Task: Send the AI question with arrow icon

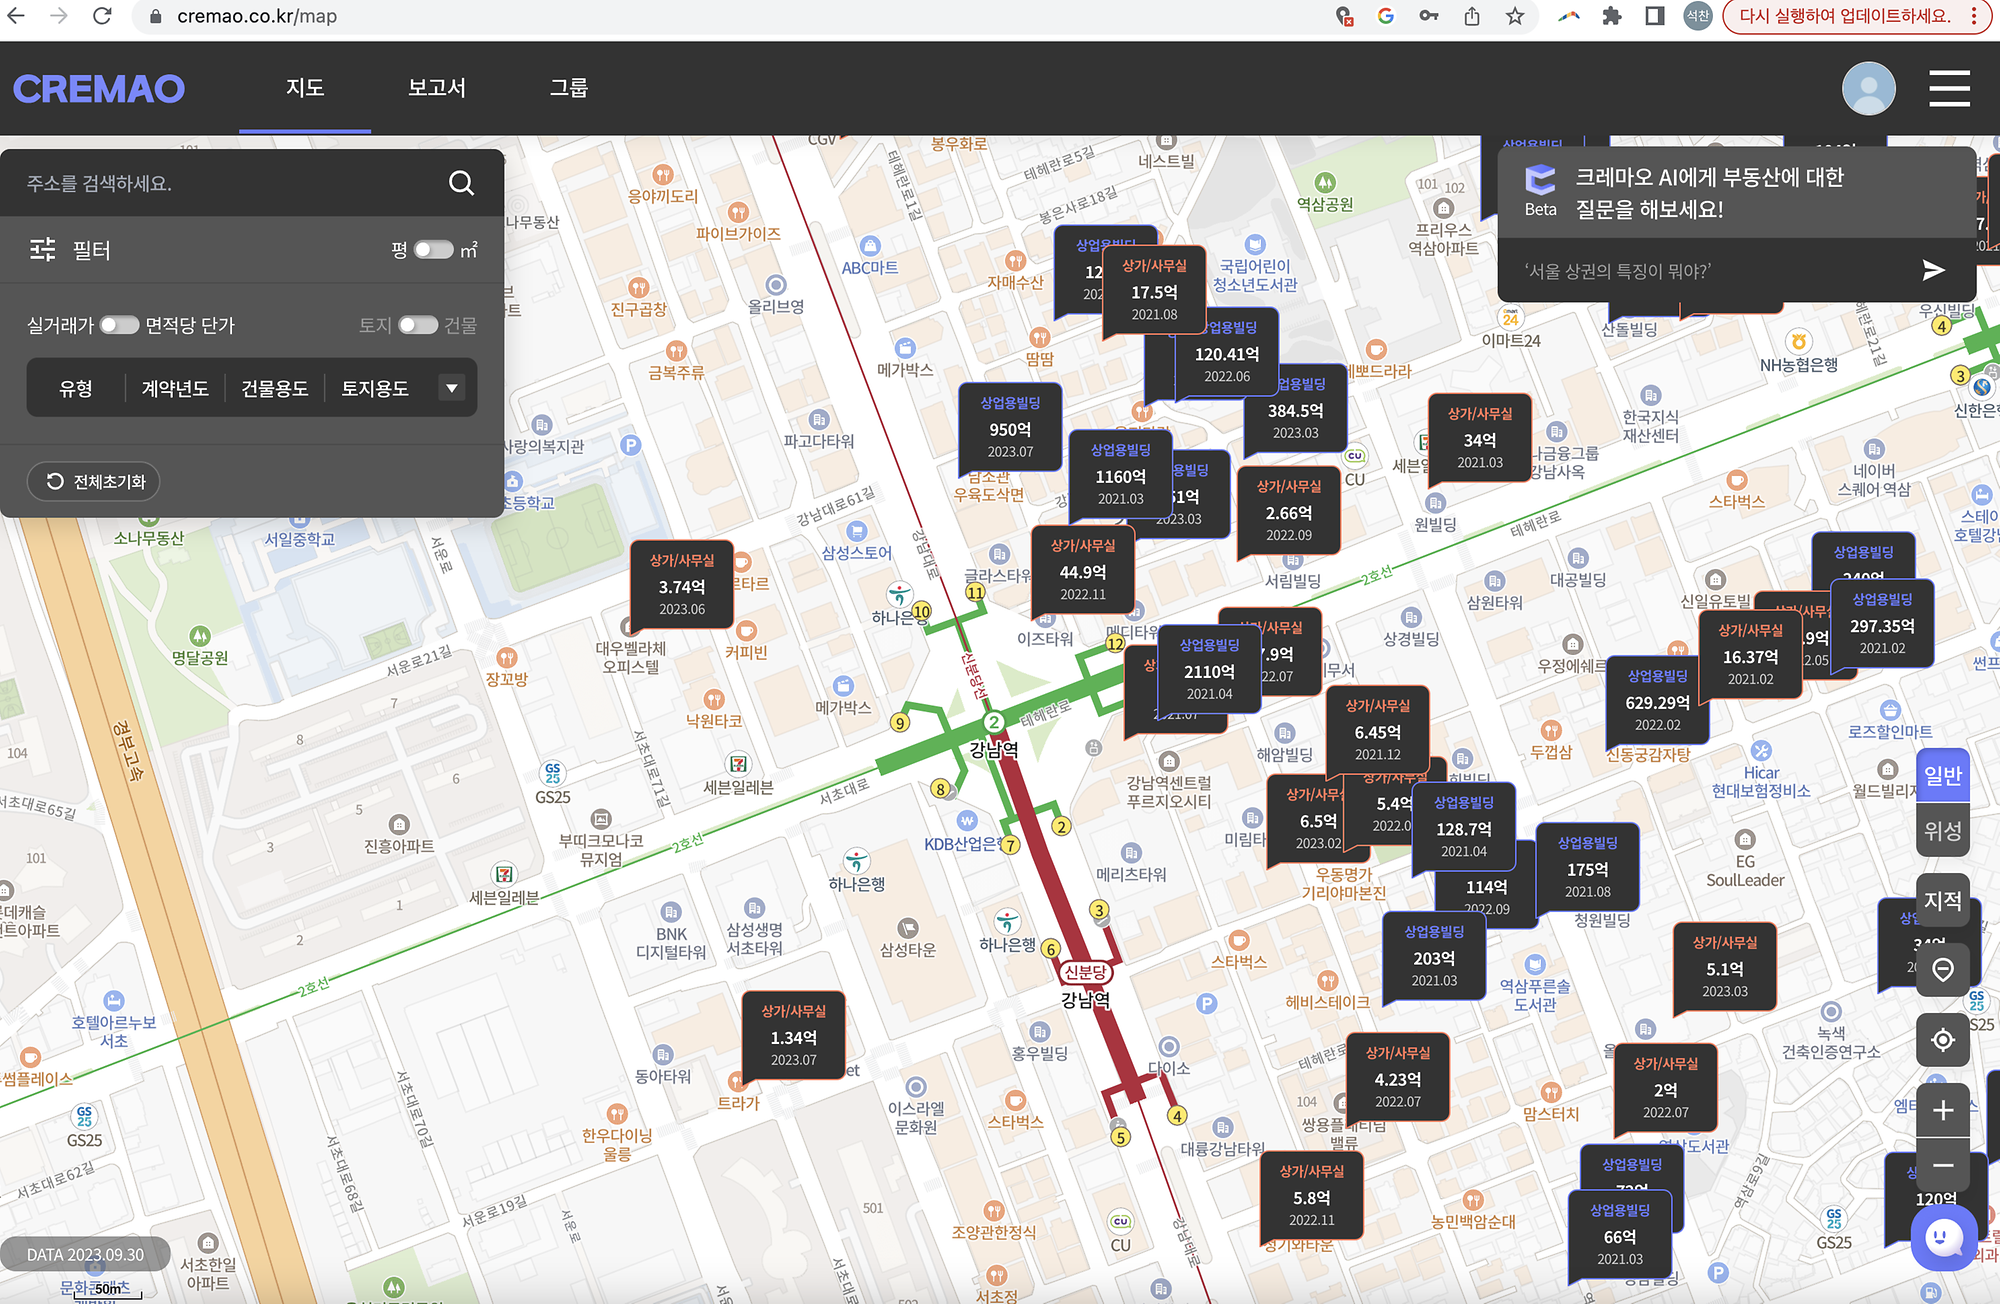Action: [x=1933, y=270]
